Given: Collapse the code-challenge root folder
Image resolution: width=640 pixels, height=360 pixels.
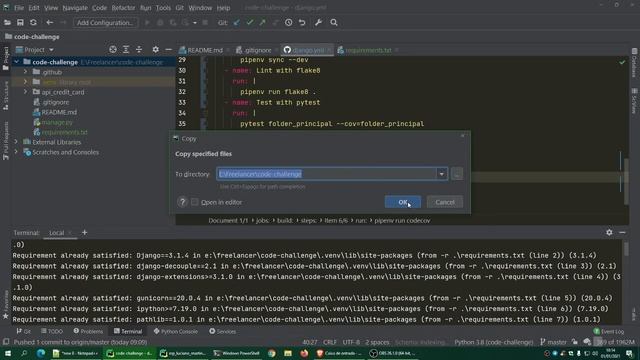Looking at the screenshot, I should pyautogui.click(x=17, y=62).
